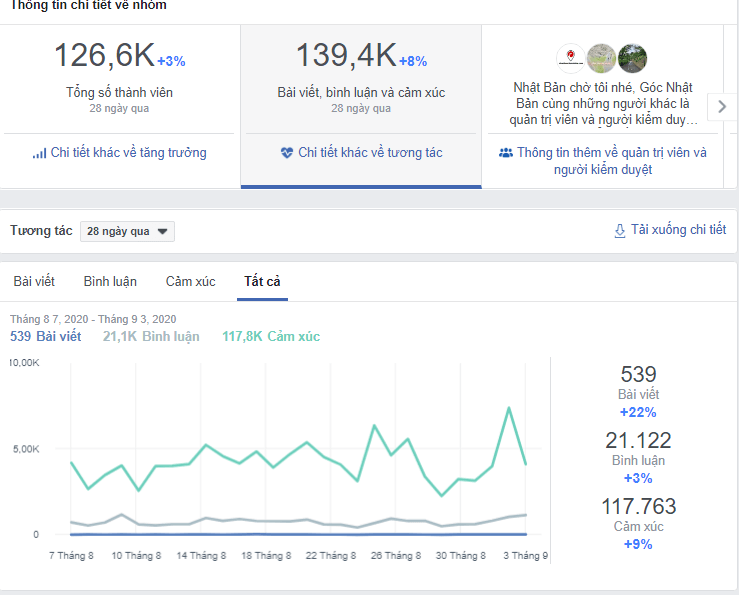Click the heart engagement icon
The width and height of the screenshot is (739, 595).
[287, 153]
